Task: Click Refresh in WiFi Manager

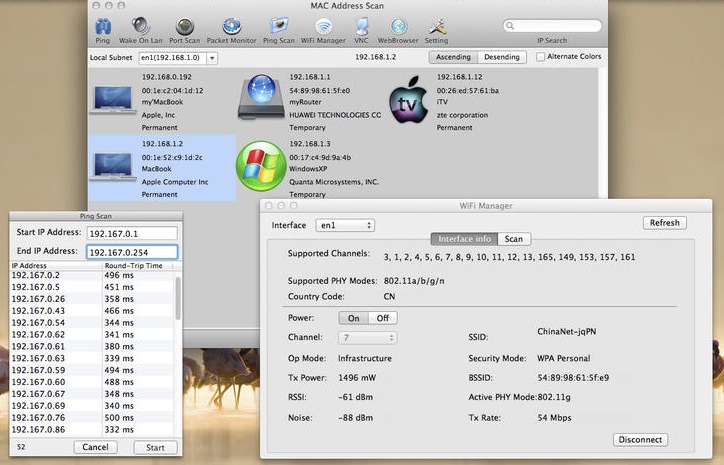Action: point(664,223)
